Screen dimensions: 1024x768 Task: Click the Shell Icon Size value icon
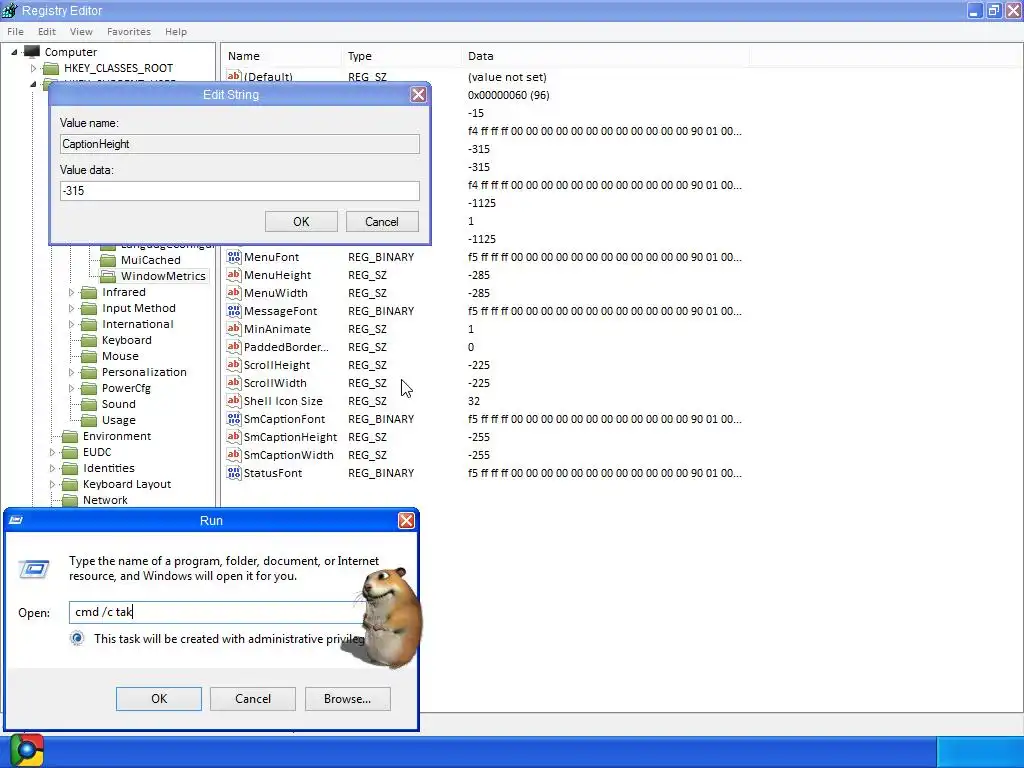[x=234, y=401]
